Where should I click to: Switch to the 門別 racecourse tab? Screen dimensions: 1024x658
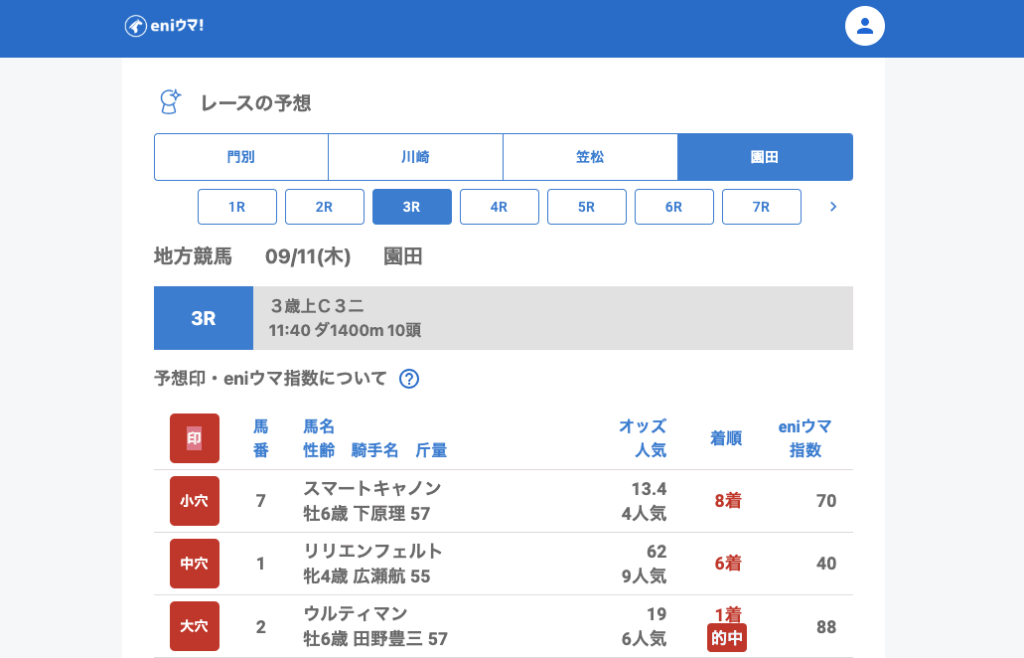point(241,157)
